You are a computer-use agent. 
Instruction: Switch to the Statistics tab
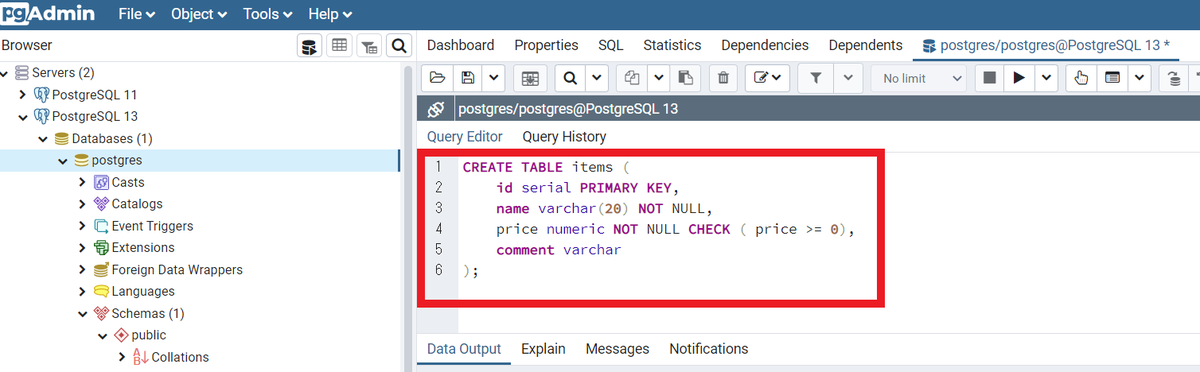coord(672,45)
